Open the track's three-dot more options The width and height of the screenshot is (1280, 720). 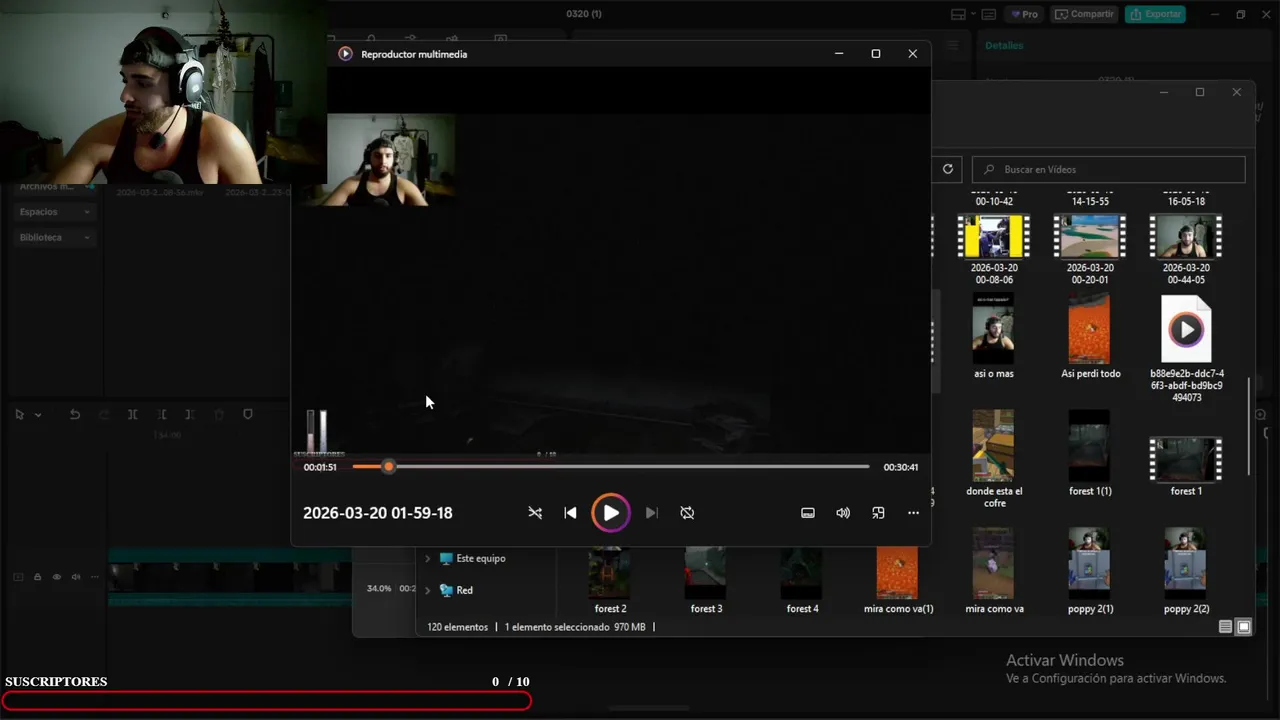click(95, 577)
